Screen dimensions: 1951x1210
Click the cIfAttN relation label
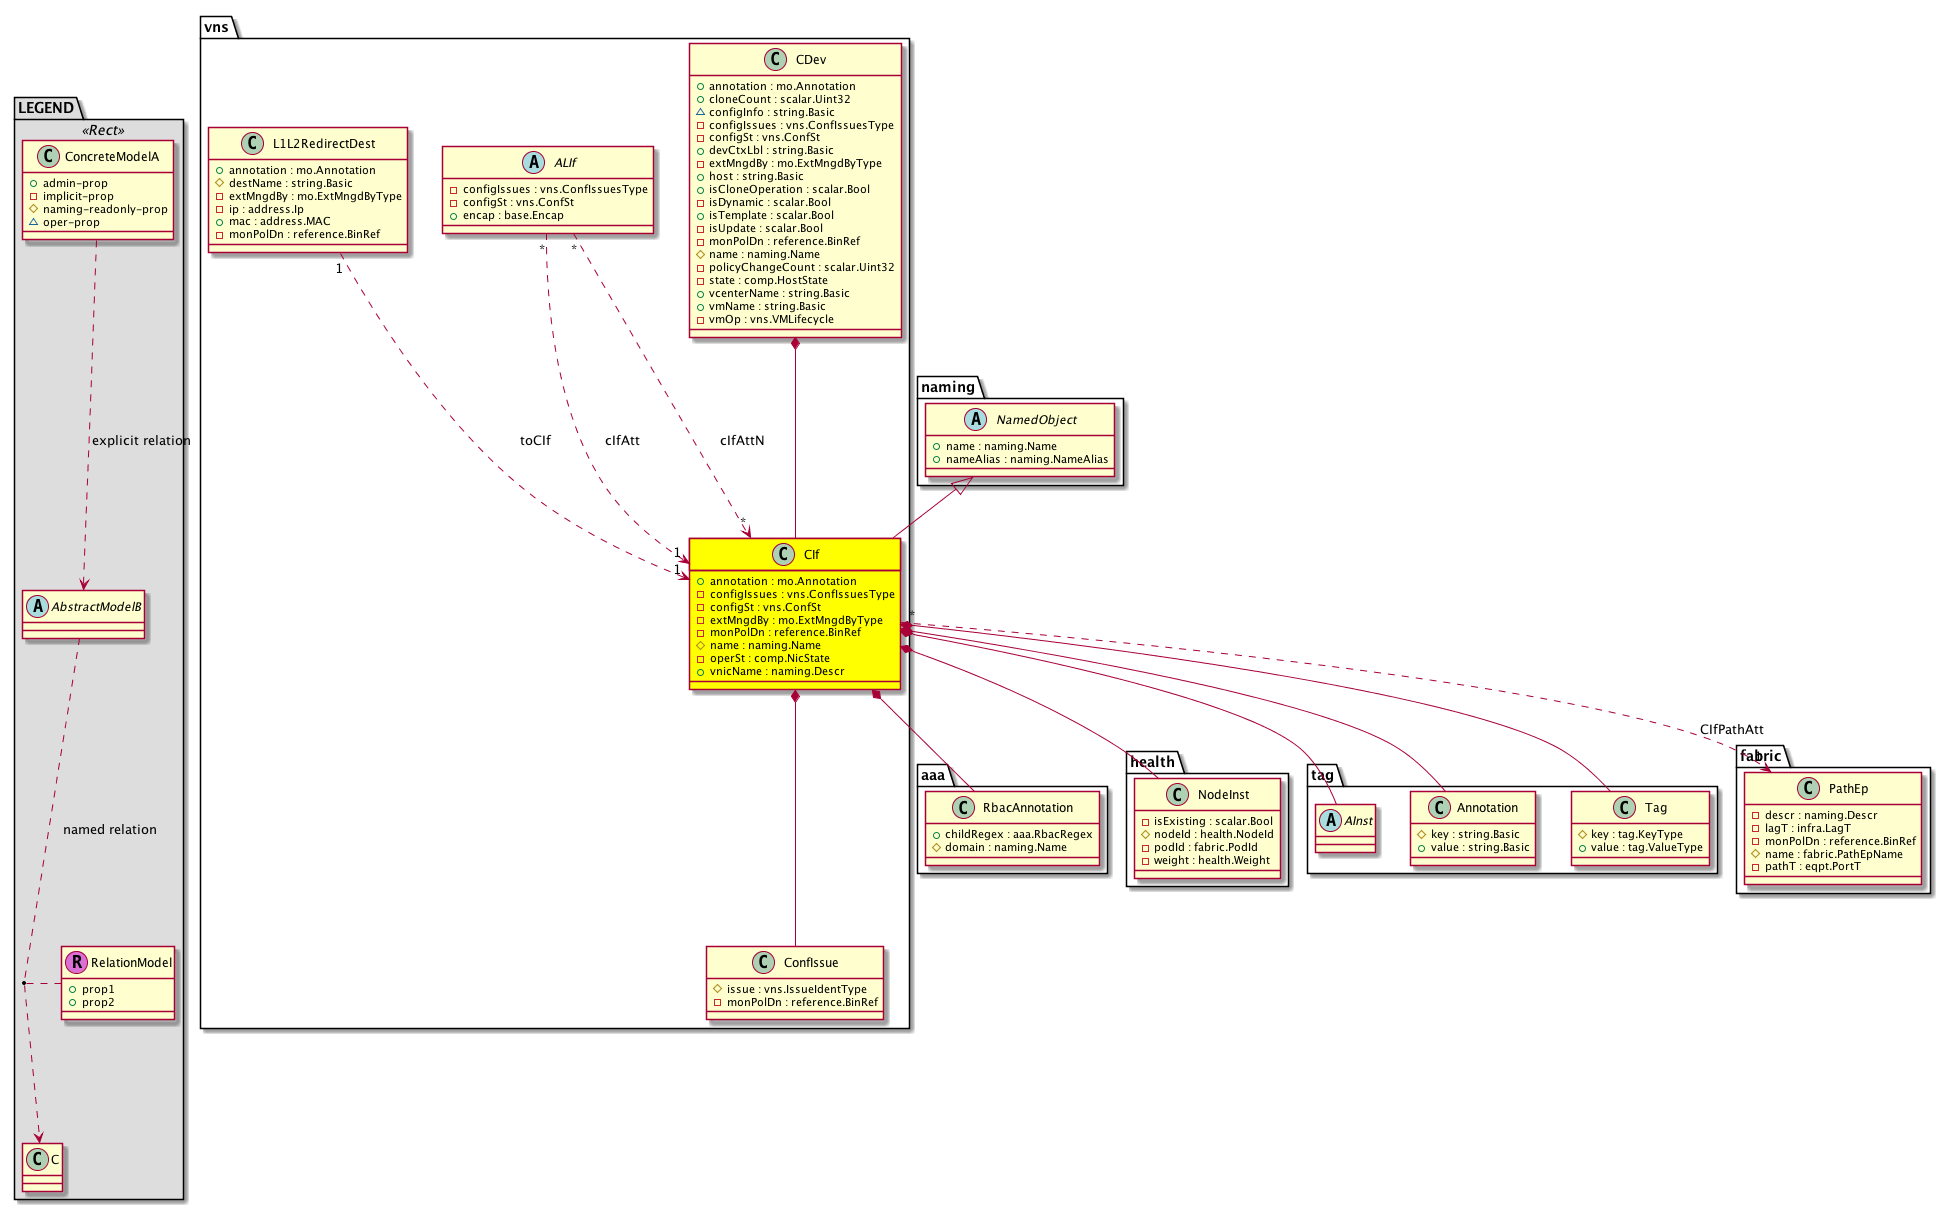click(x=741, y=441)
